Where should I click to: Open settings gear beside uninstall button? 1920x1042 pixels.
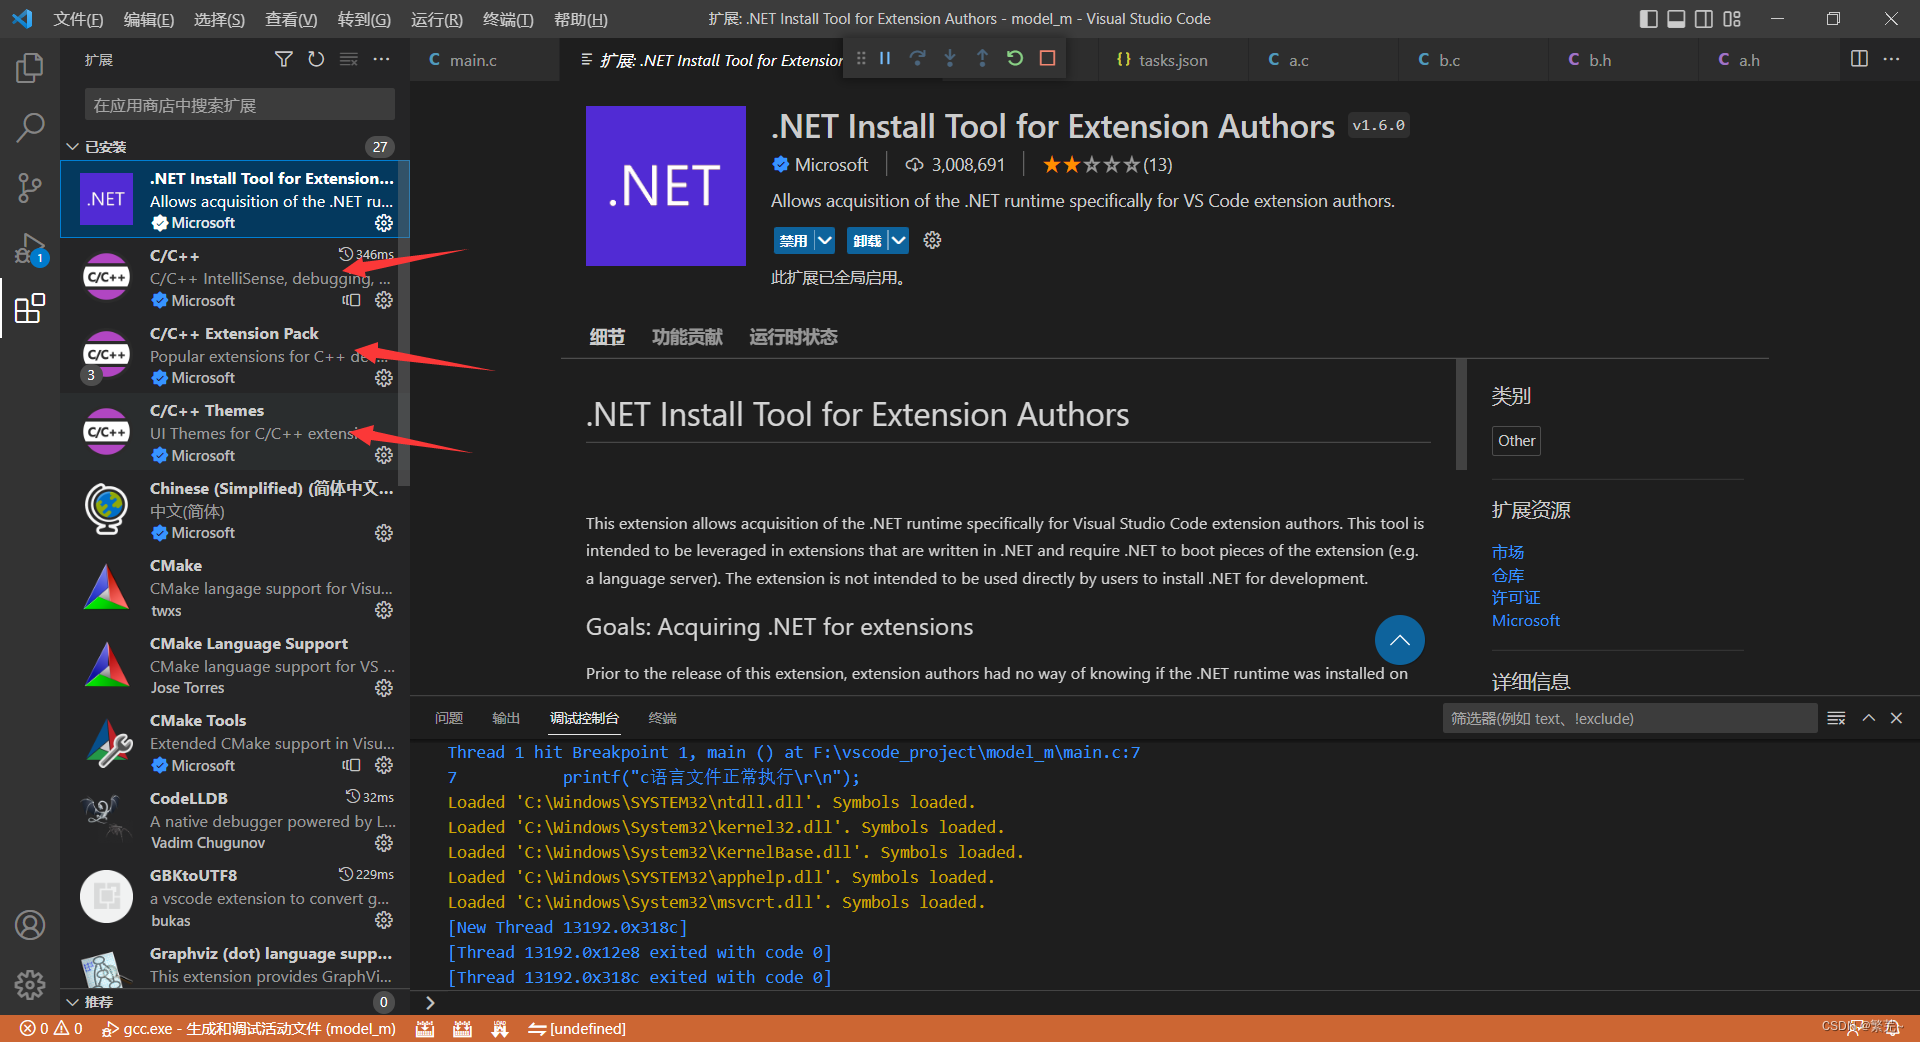(x=932, y=240)
